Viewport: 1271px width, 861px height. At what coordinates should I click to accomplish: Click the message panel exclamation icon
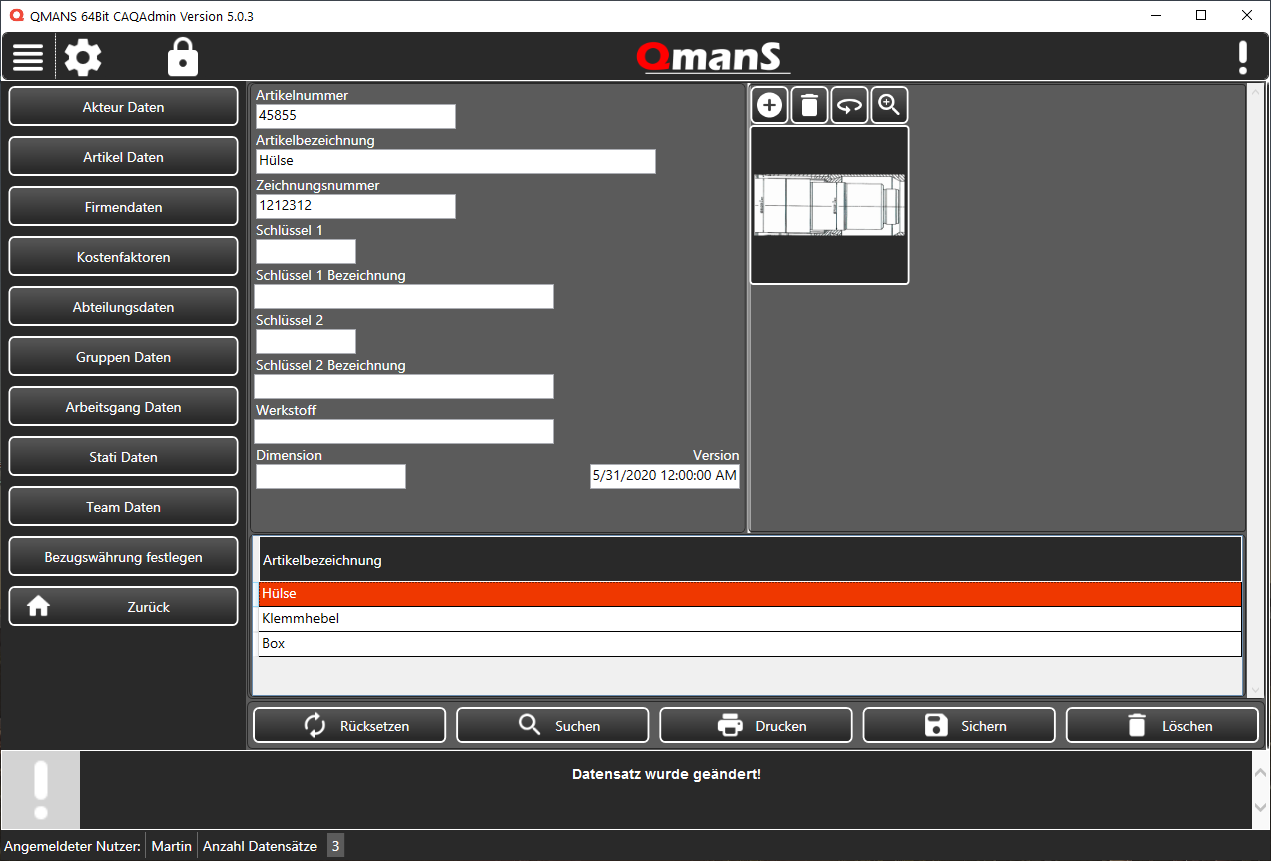coord(40,790)
